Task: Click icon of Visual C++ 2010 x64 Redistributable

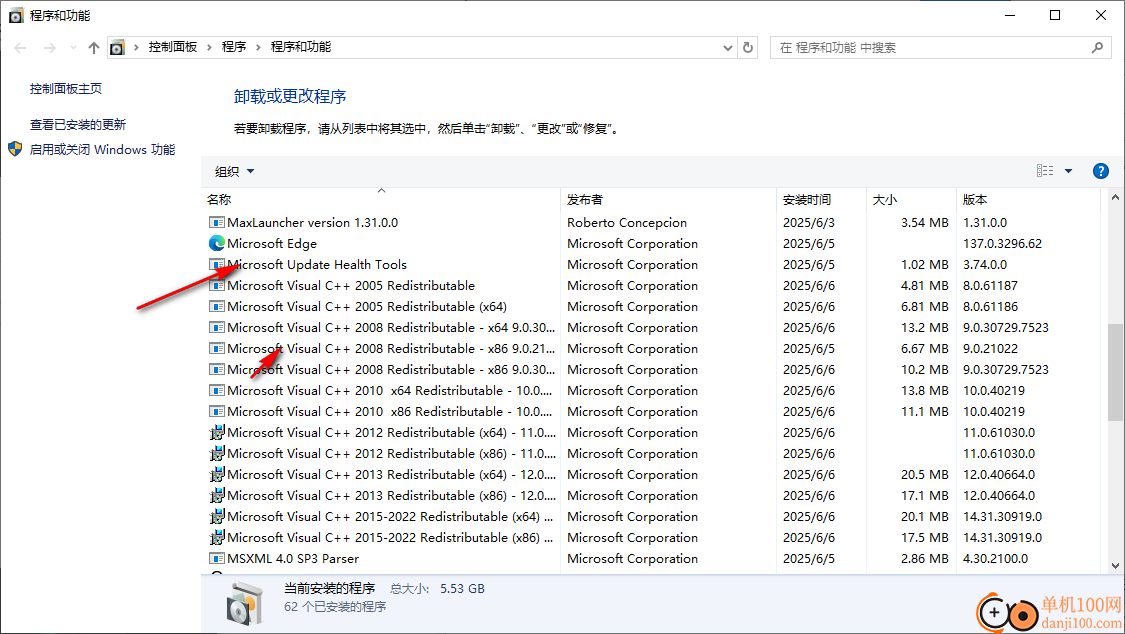Action: click(216, 390)
